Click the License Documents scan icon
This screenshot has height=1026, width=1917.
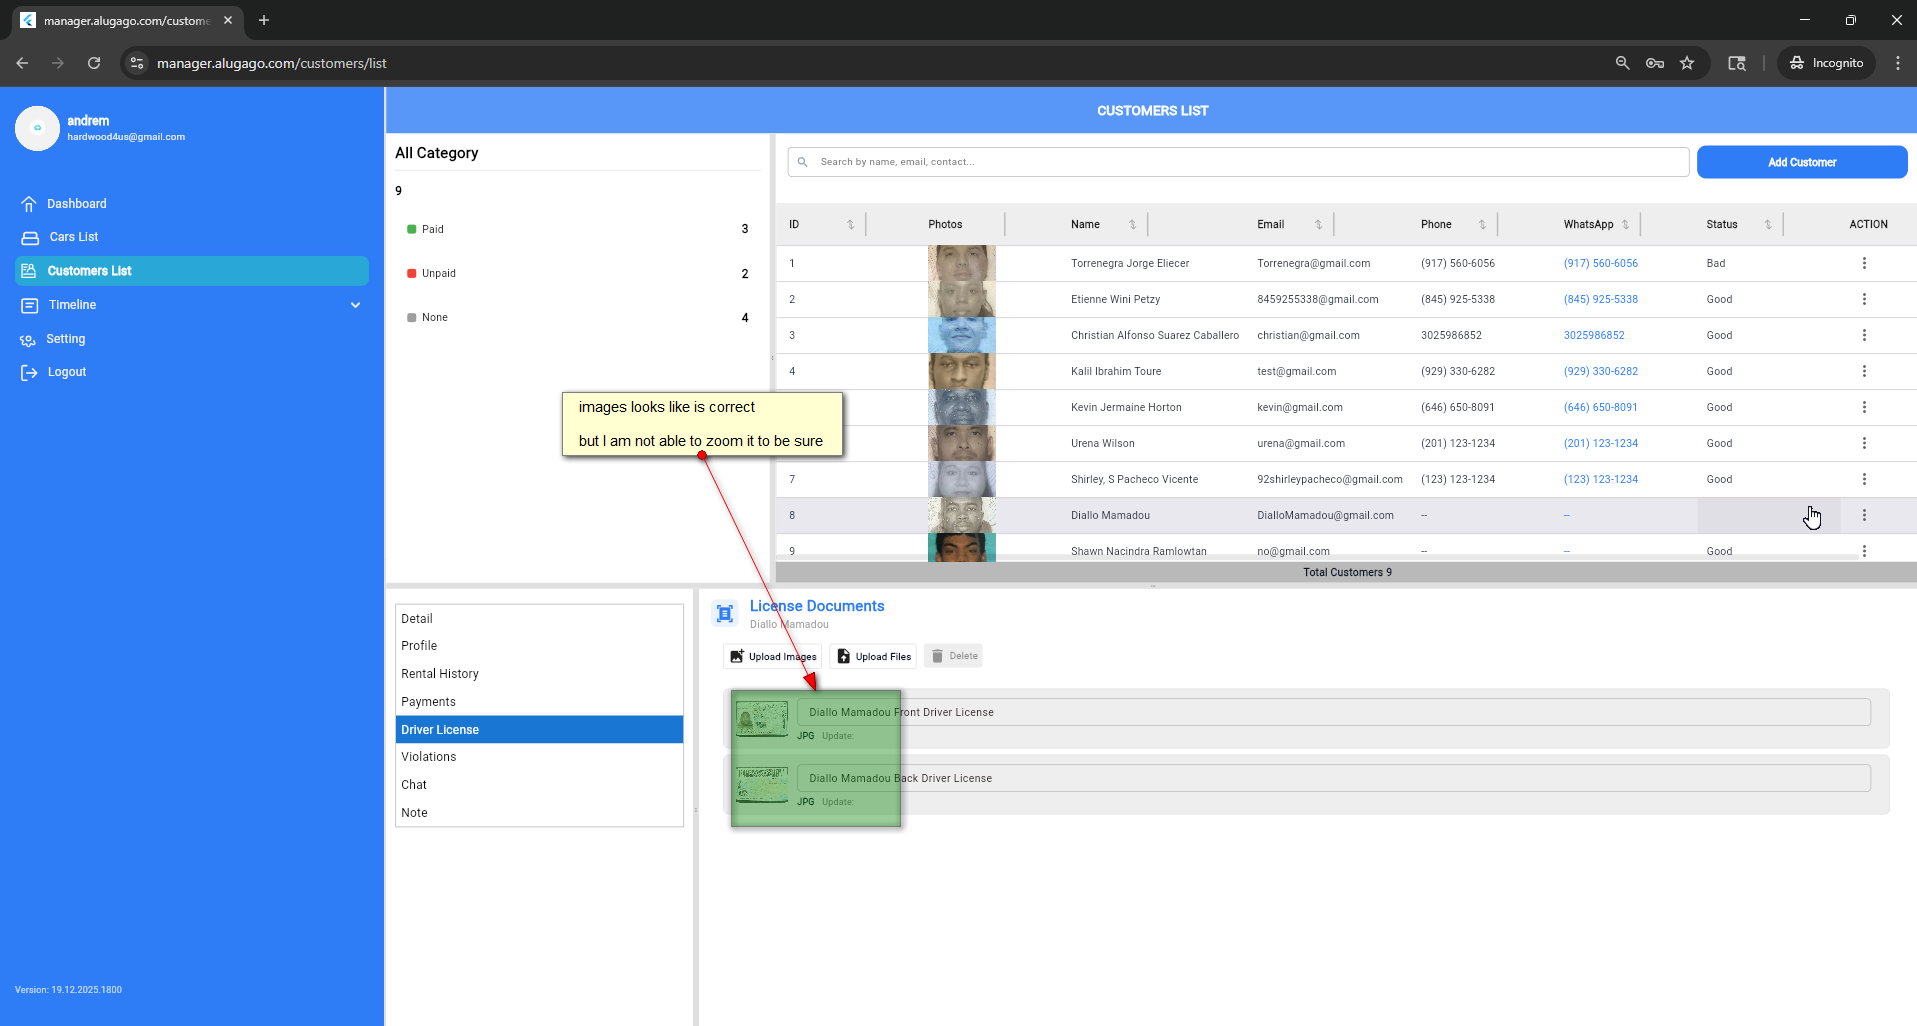tap(725, 613)
